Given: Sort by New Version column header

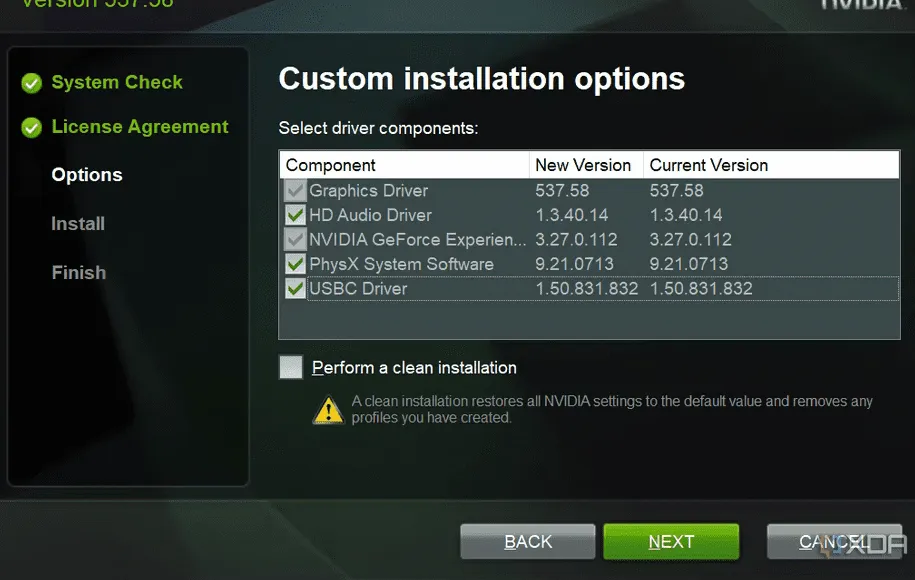Looking at the screenshot, I should click(583, 165).
